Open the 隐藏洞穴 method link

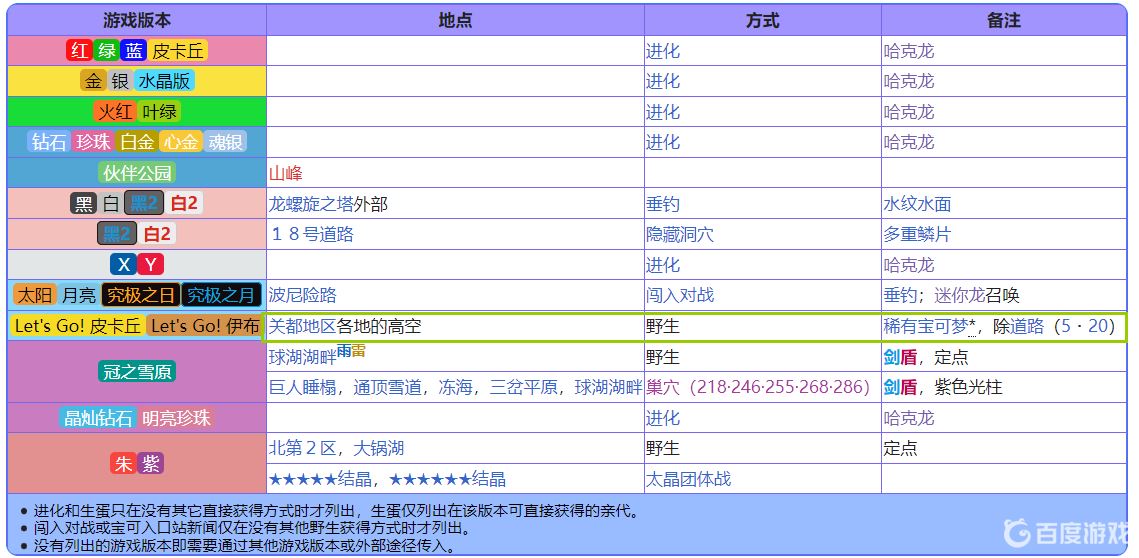pos(680,235)
